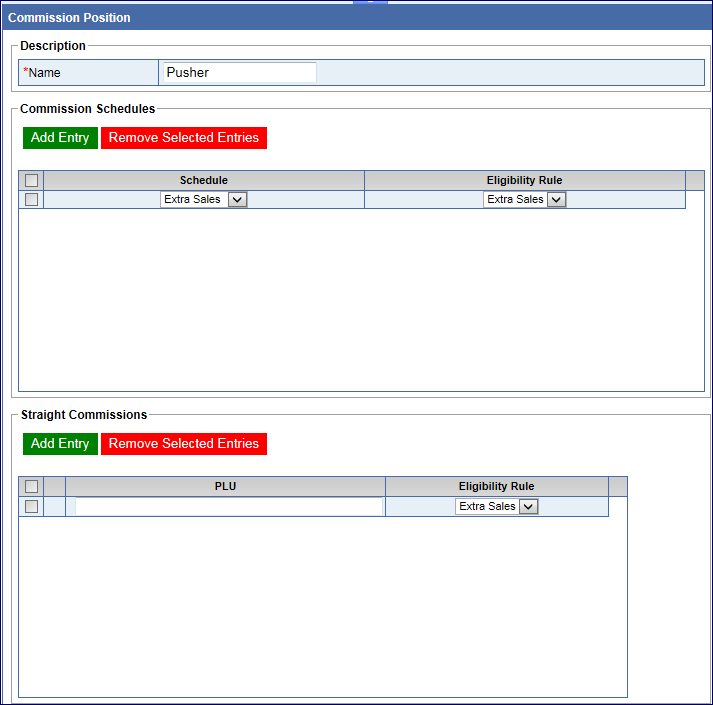Click the collapse handle above the title bar
The image size is (713, 705).
click(x=370, y=3)
